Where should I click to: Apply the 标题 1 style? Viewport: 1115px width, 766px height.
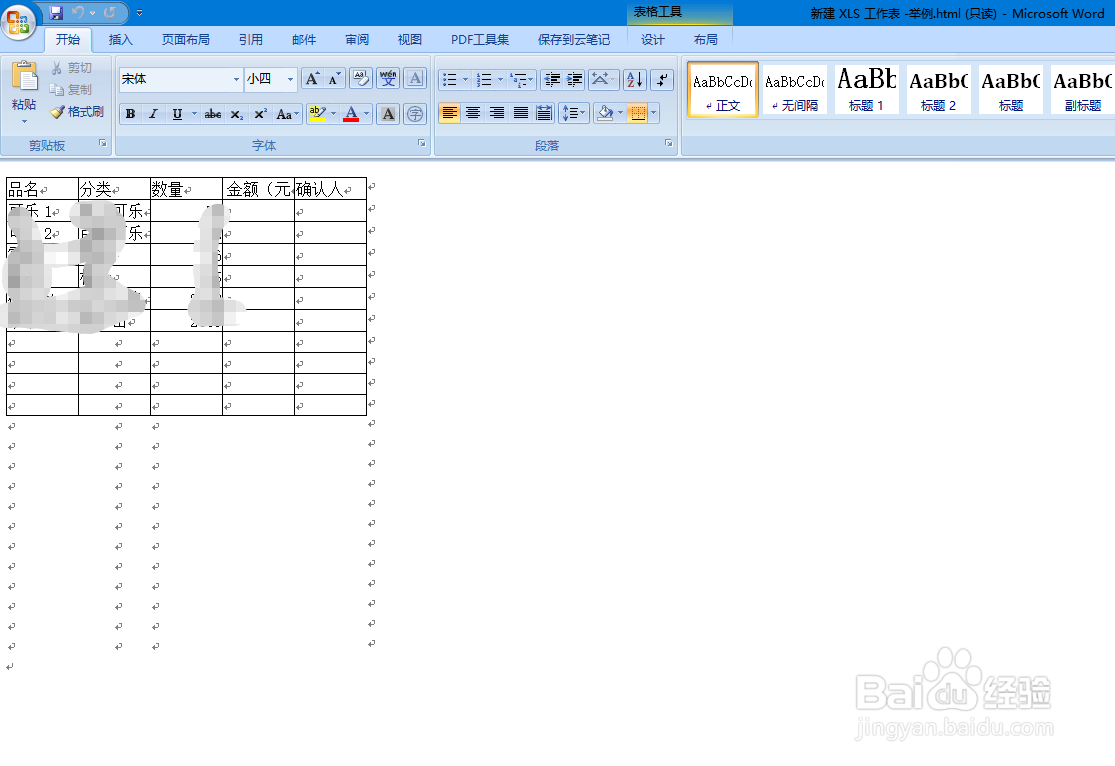866,90
